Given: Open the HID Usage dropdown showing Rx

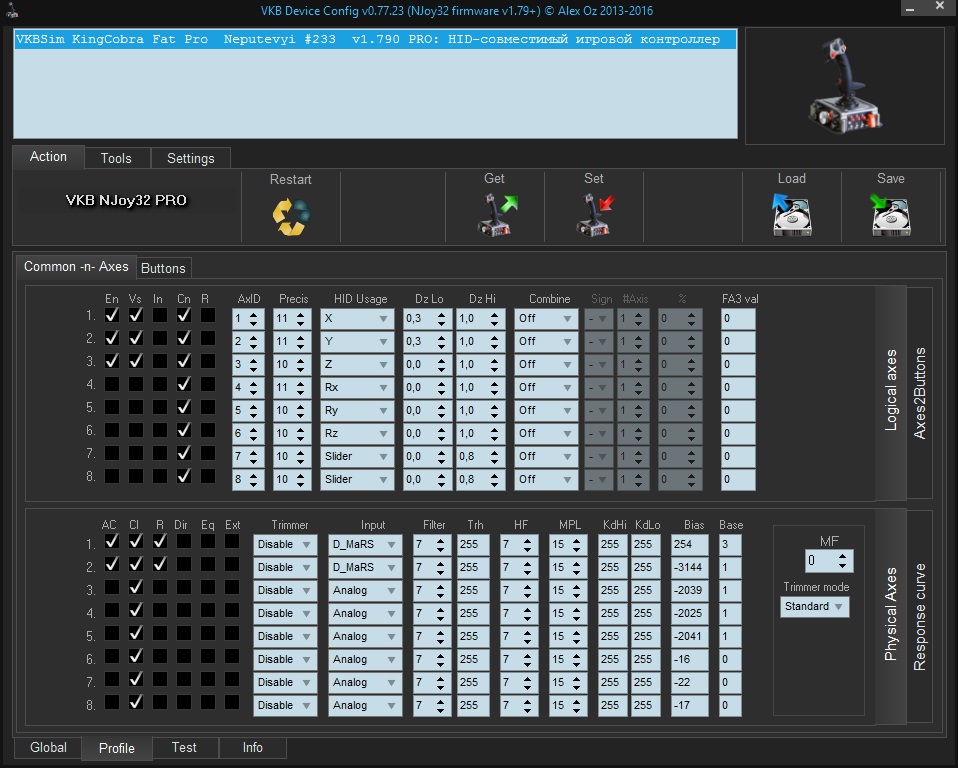Looking at the screenshot, I should click(x=356, y=387).
